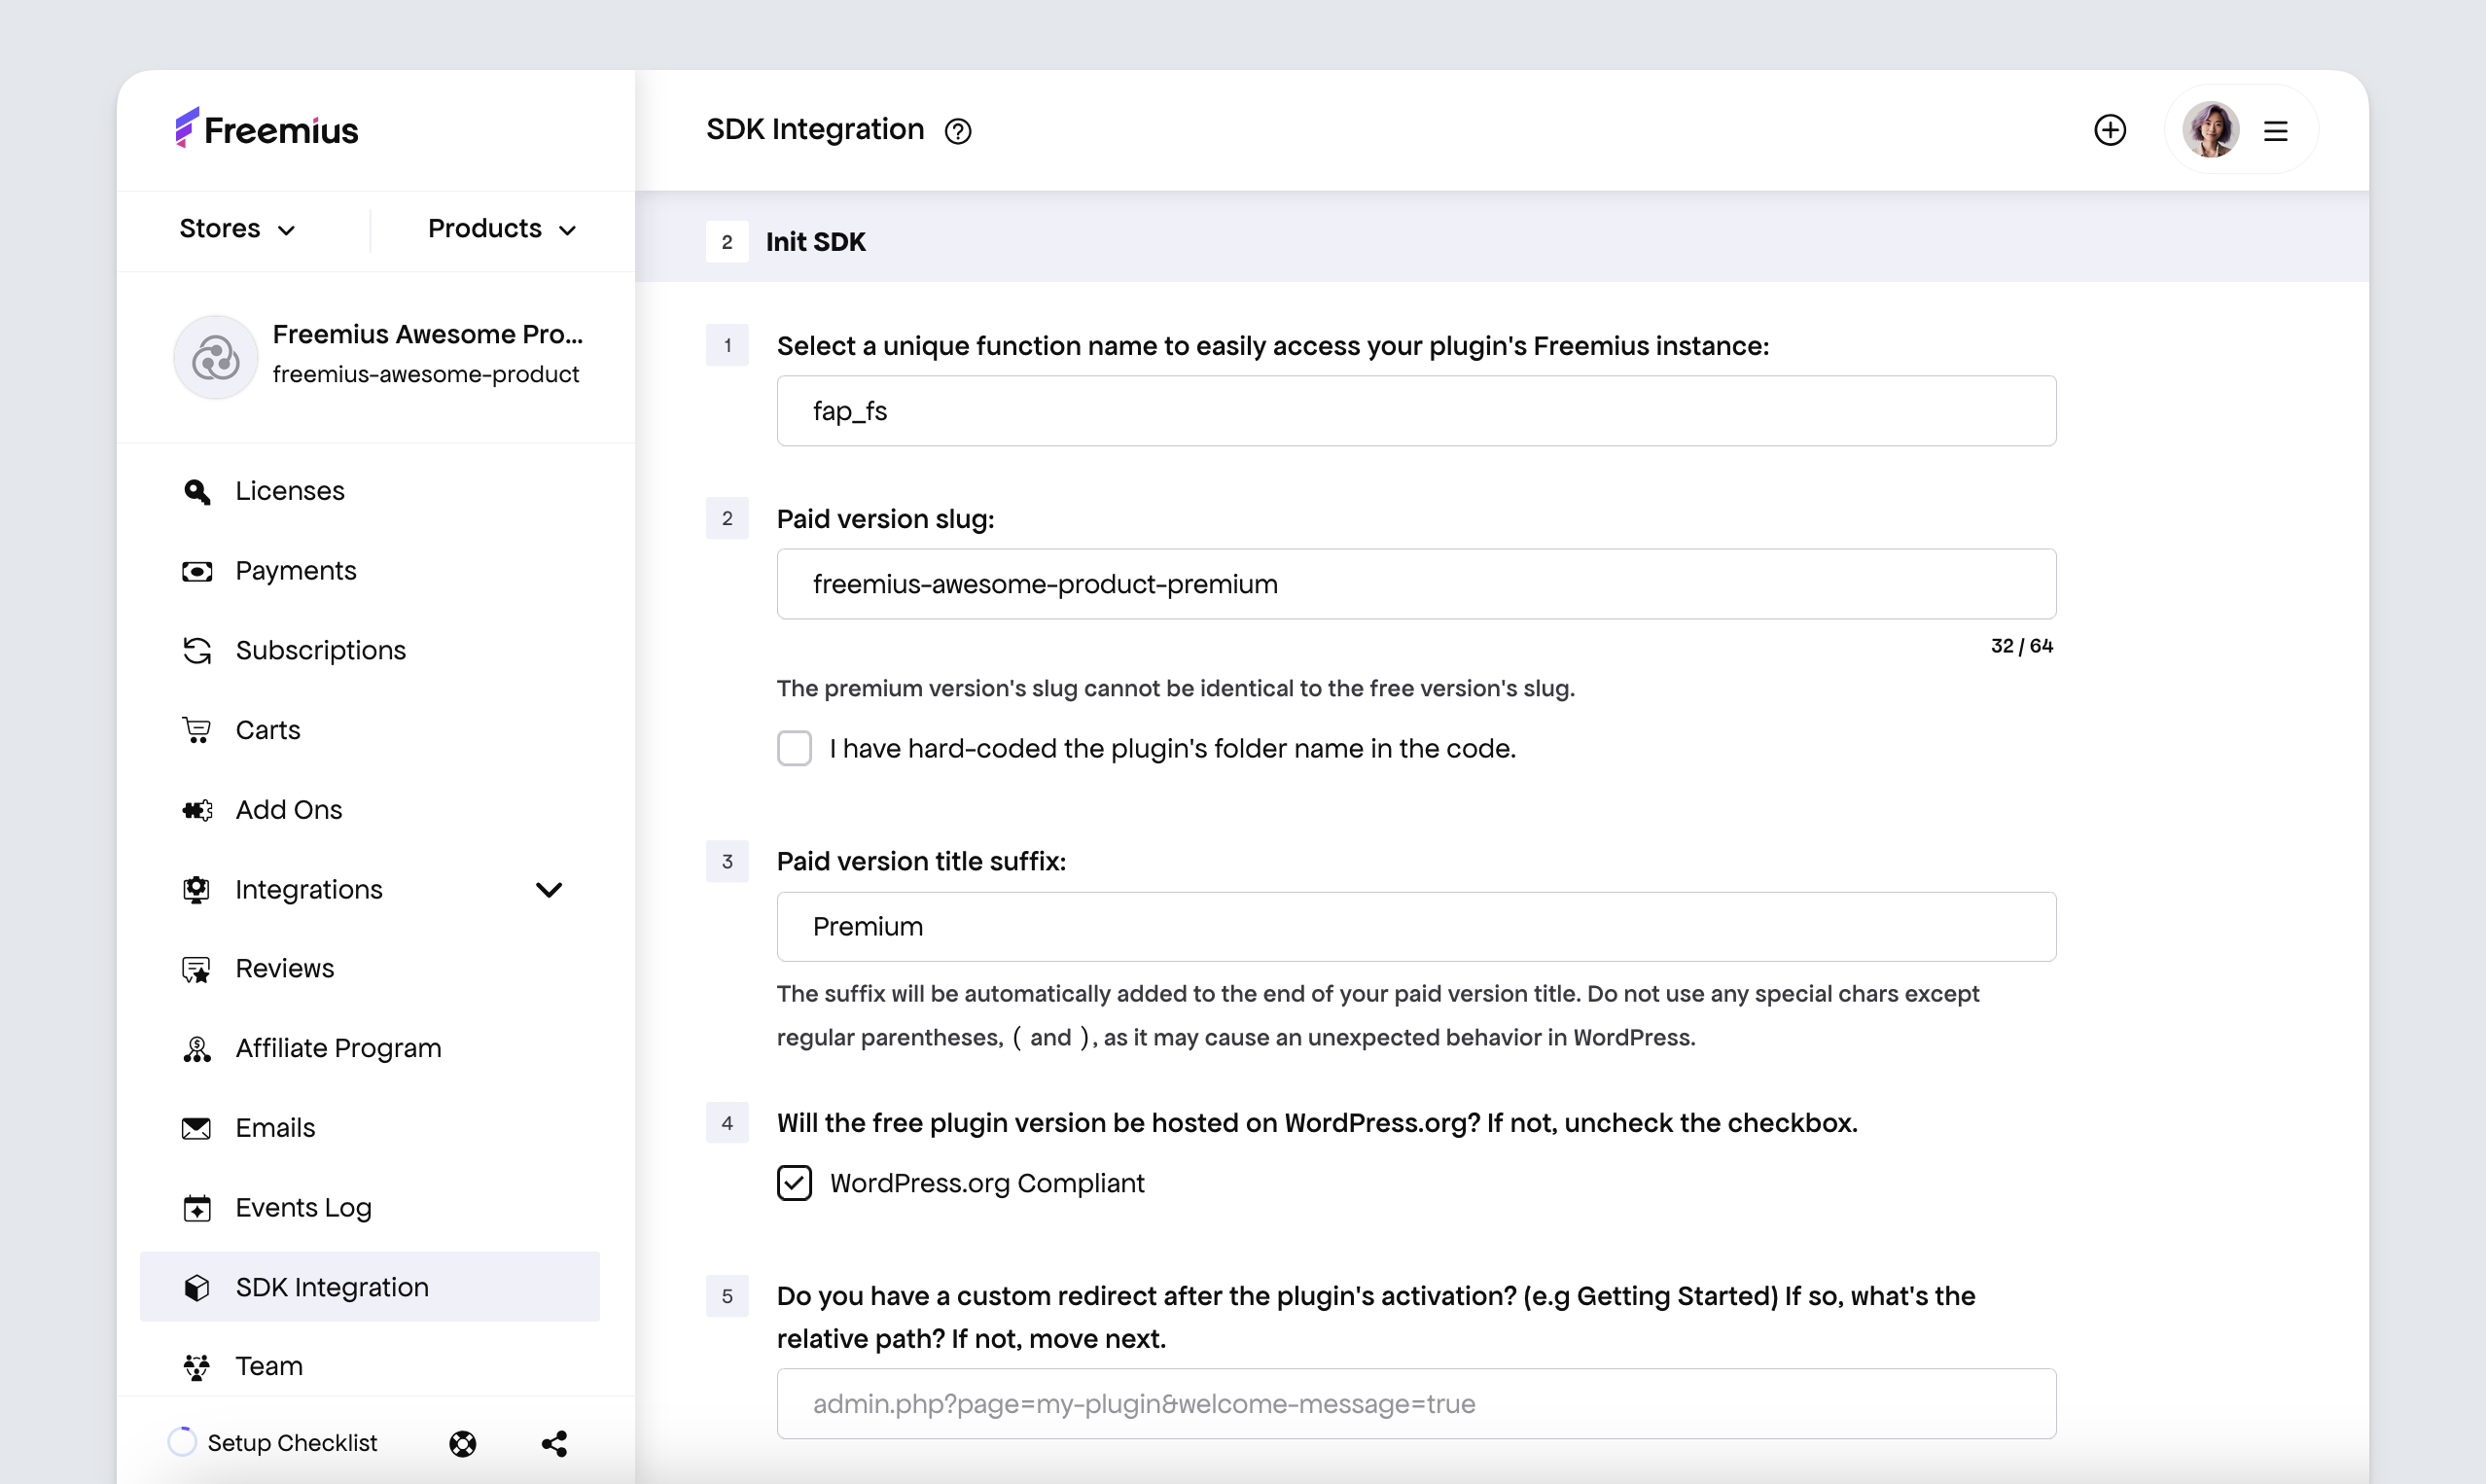Go to Payments page
The width and height of the screenshot is (2486, 1484).
click(296, 571)
